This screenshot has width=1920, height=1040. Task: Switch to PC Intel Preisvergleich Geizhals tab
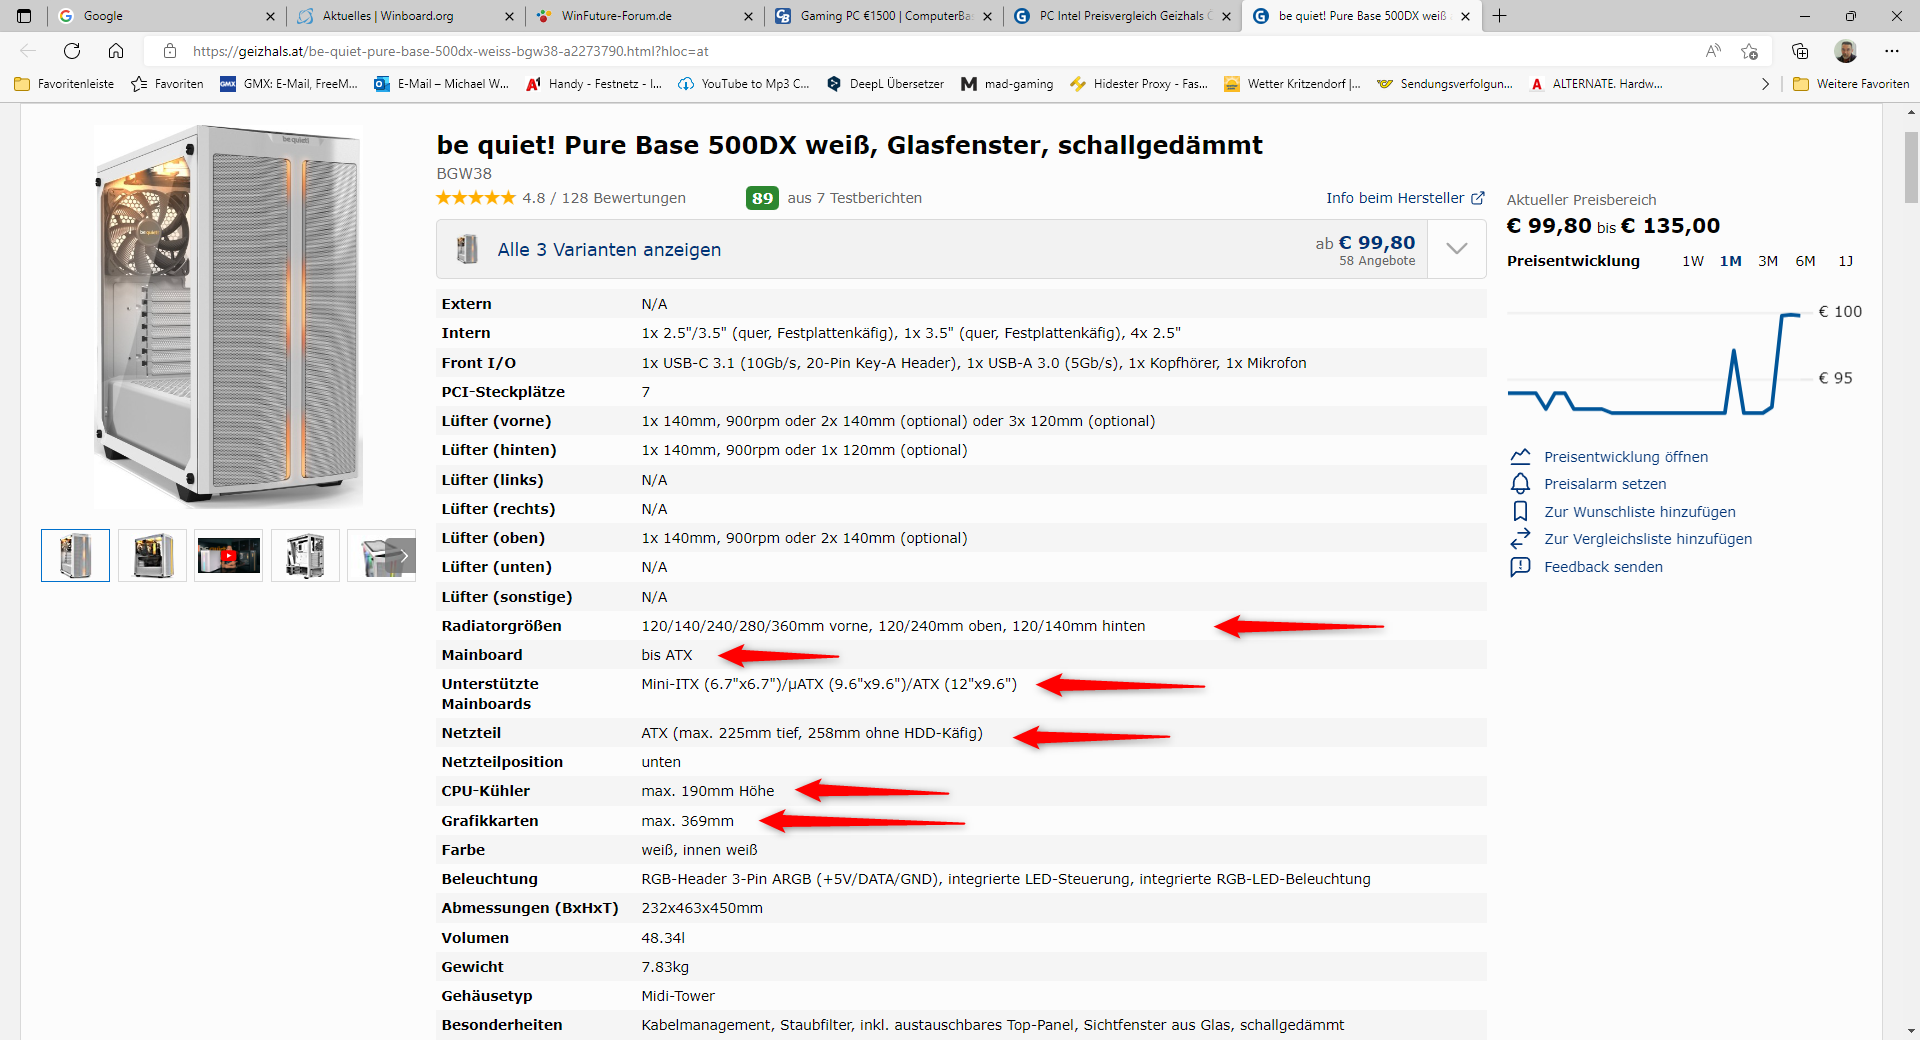click(x=1123, y=16)
